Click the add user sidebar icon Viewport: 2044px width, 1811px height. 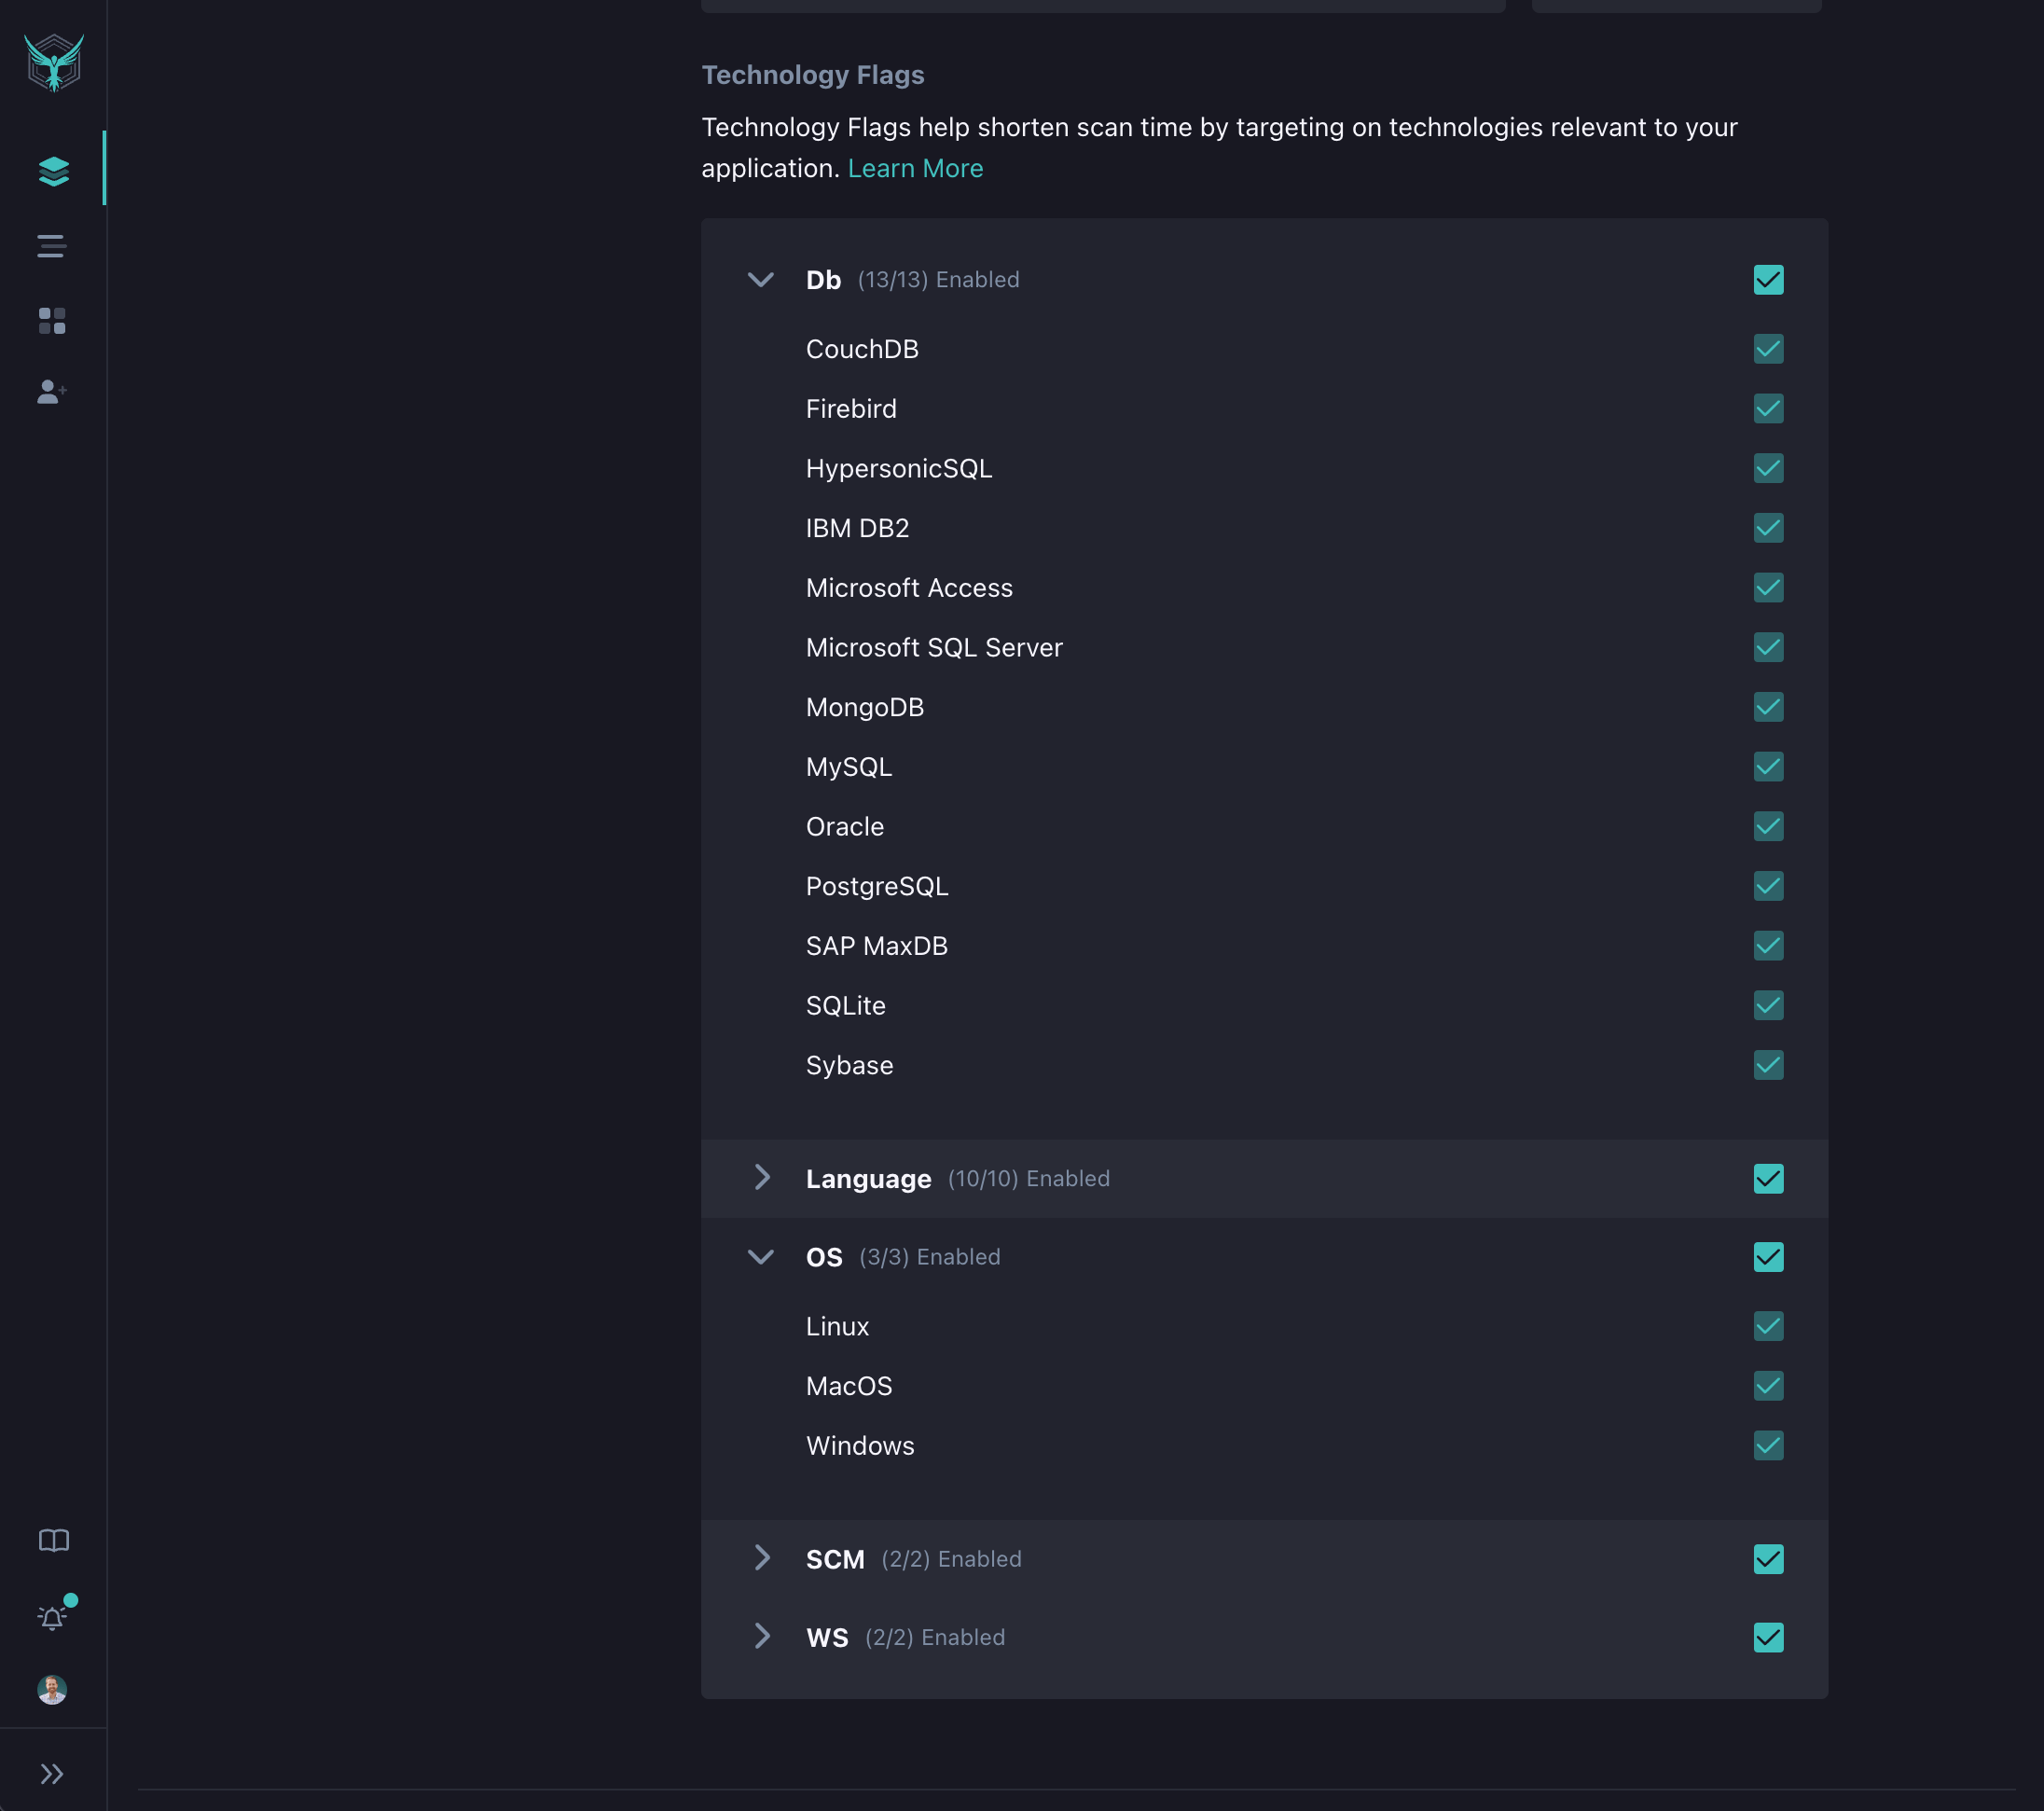pyautogui.click(x=52, y=392)
